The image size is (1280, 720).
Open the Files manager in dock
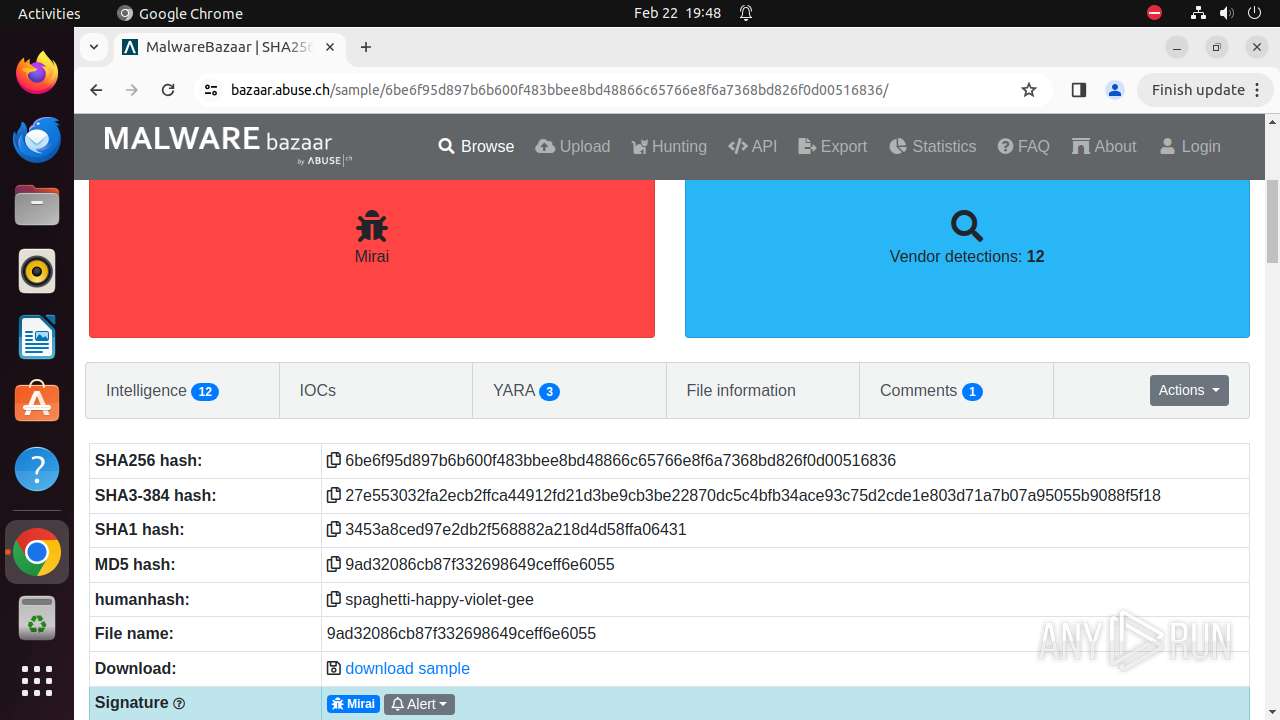tap(37, 205)
